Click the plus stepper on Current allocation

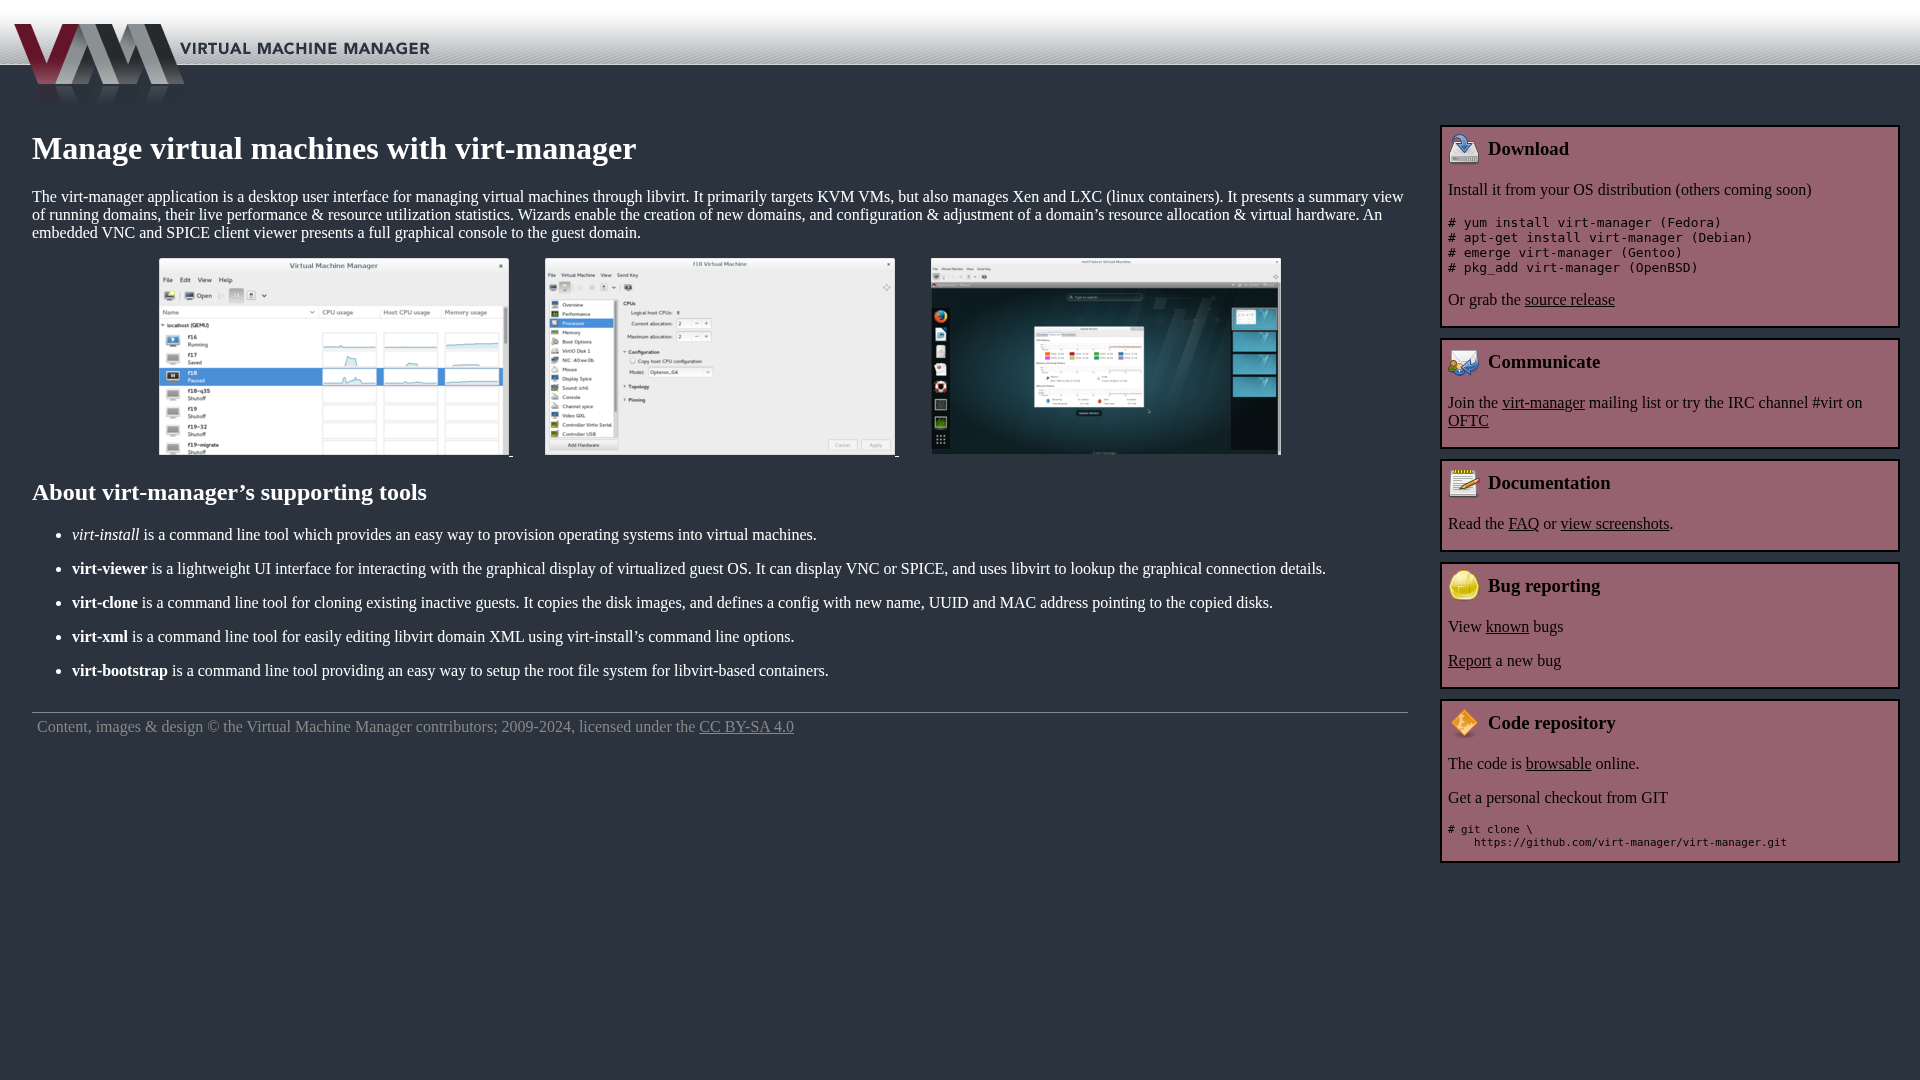tap(706, 323)
